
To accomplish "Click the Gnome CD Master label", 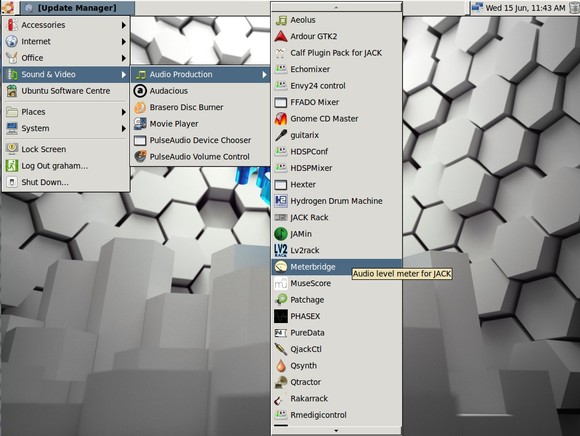I will (324, 119).
